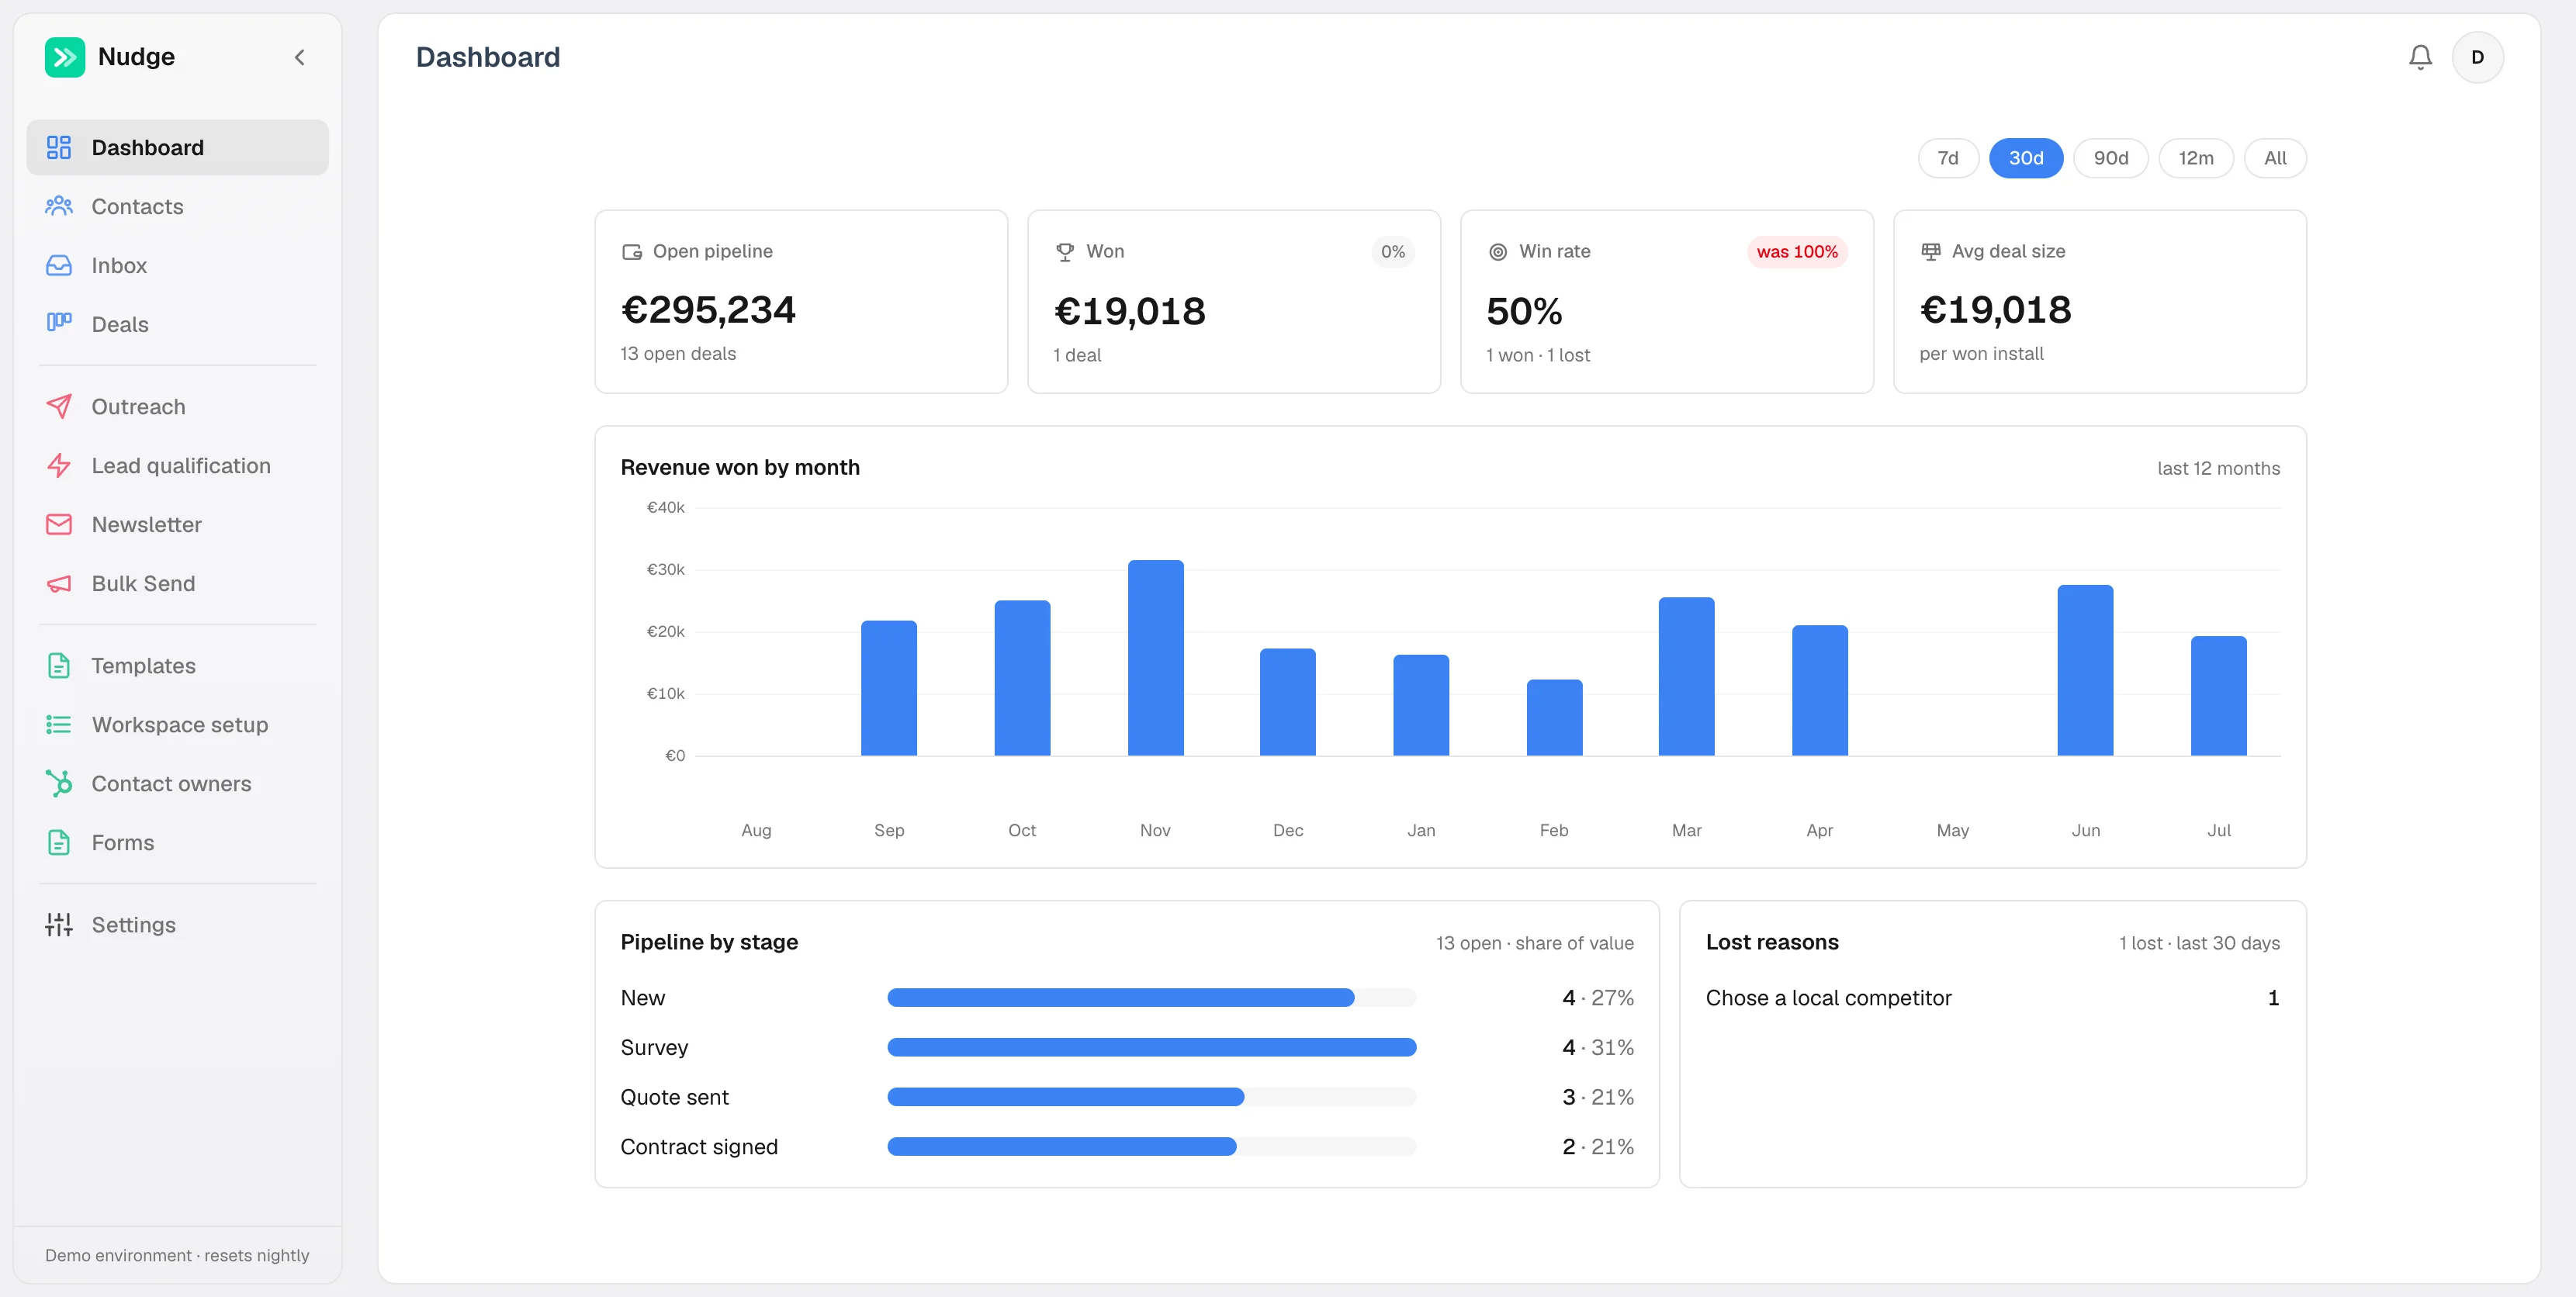The width and height of the screenshot is (2576, 1297).
Task: Select the All time range
Action: pos(2274,158)
